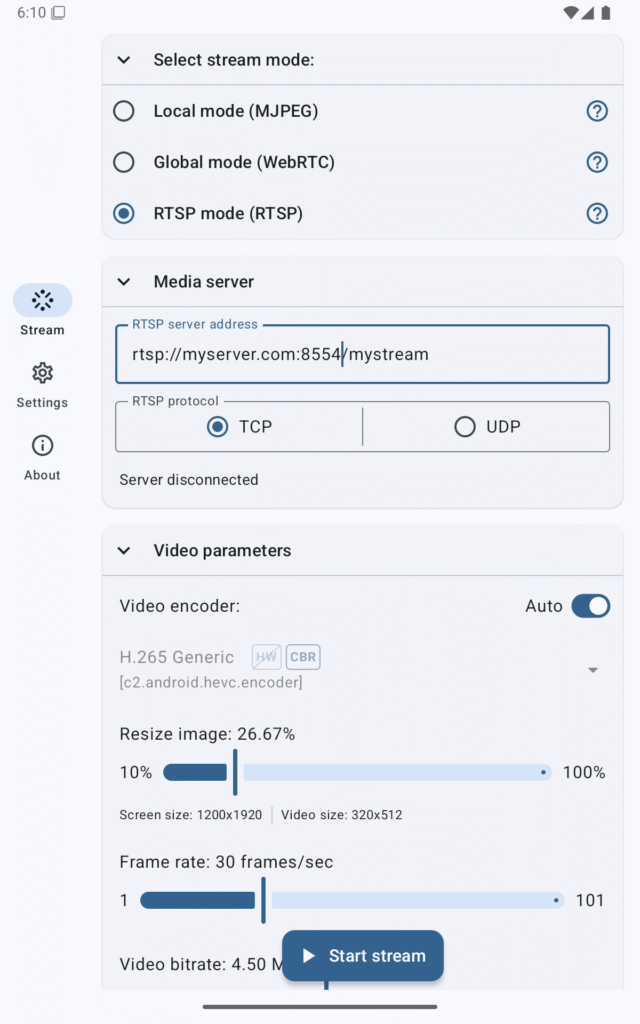640x1024 pixels.
Task: Disable the Auto video encoder toggle
Action: click(590, 606)
